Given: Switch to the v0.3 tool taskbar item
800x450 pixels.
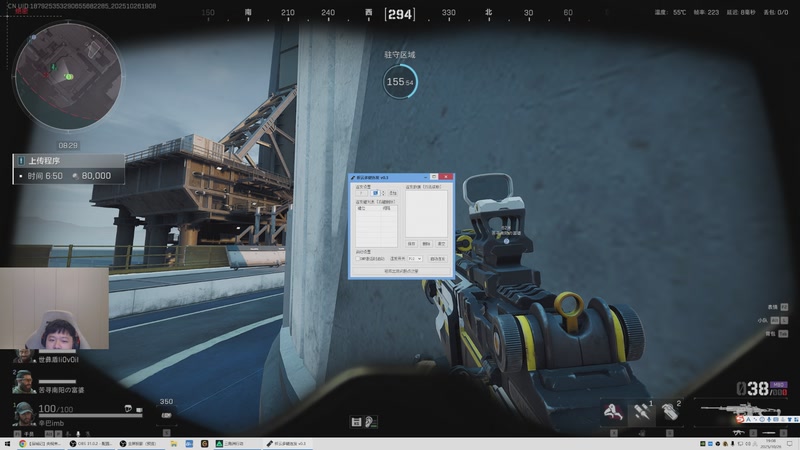Looking at the screenshot, I should [288, 444].
